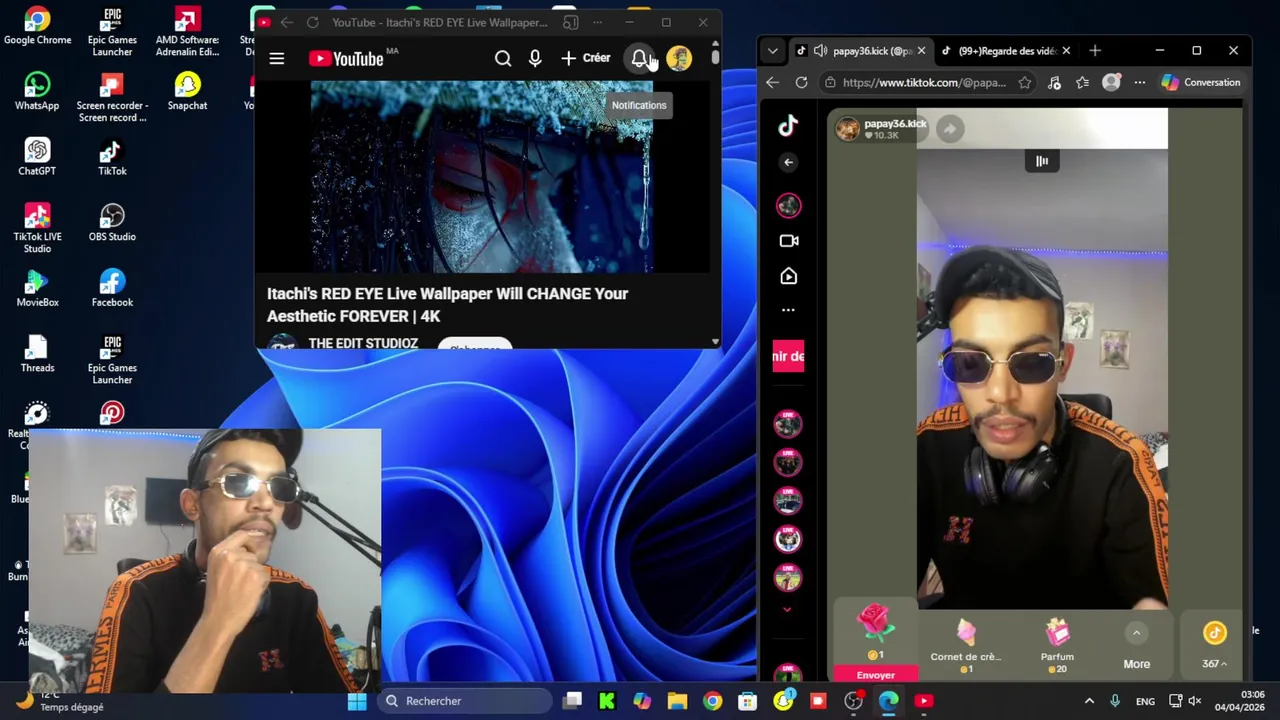This screenshot has height=720, width=1280.
Task: Go back in the Edge browser
Action: tap(772, 83)
